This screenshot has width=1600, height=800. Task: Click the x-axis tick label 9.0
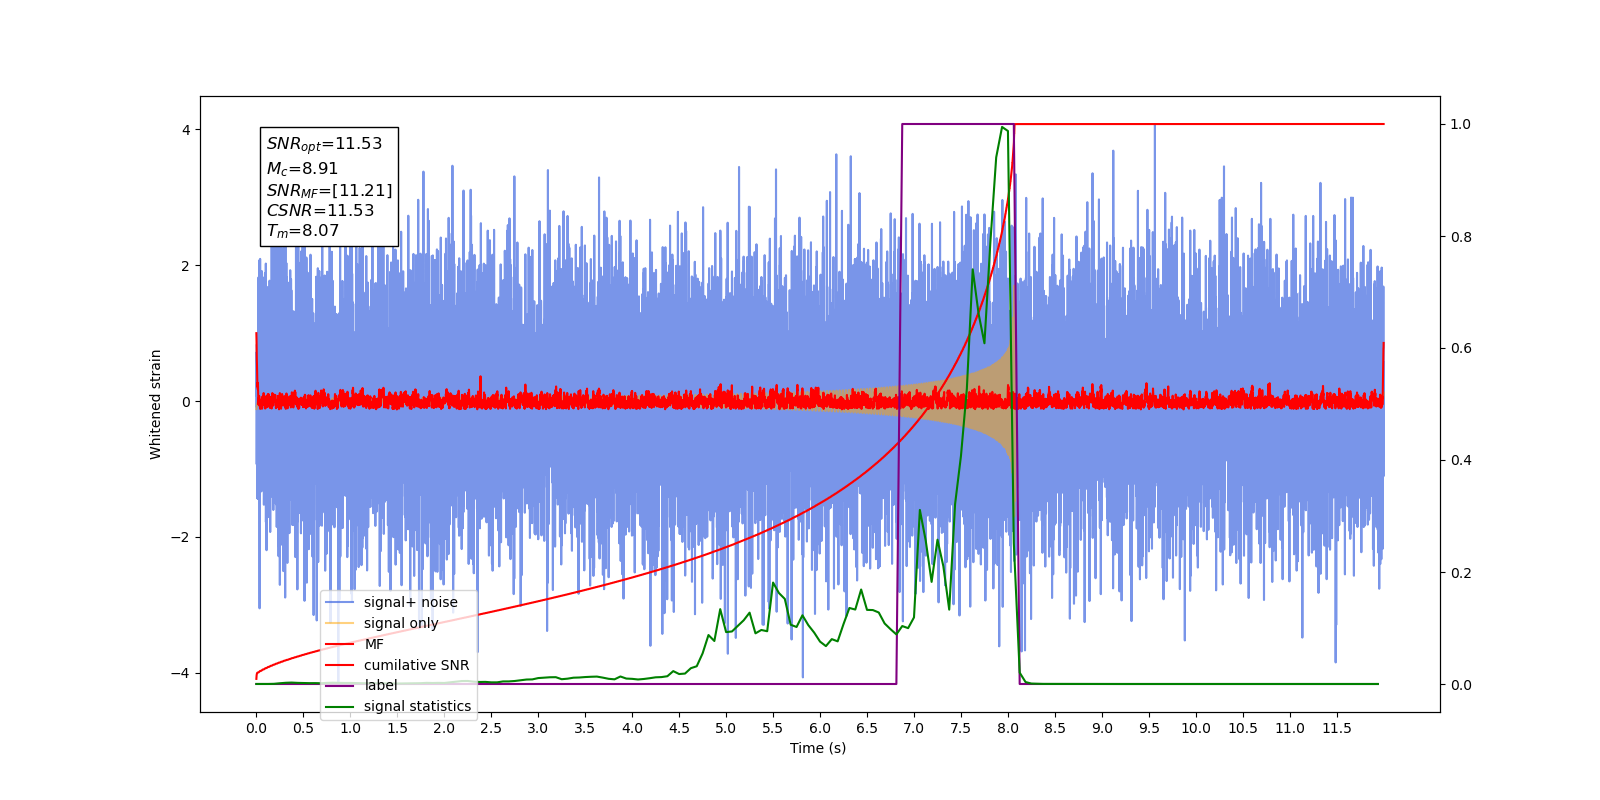[x=1102, y=728]
